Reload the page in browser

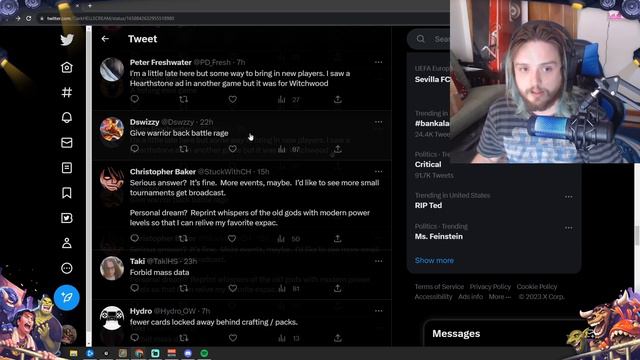pos(29,18)
